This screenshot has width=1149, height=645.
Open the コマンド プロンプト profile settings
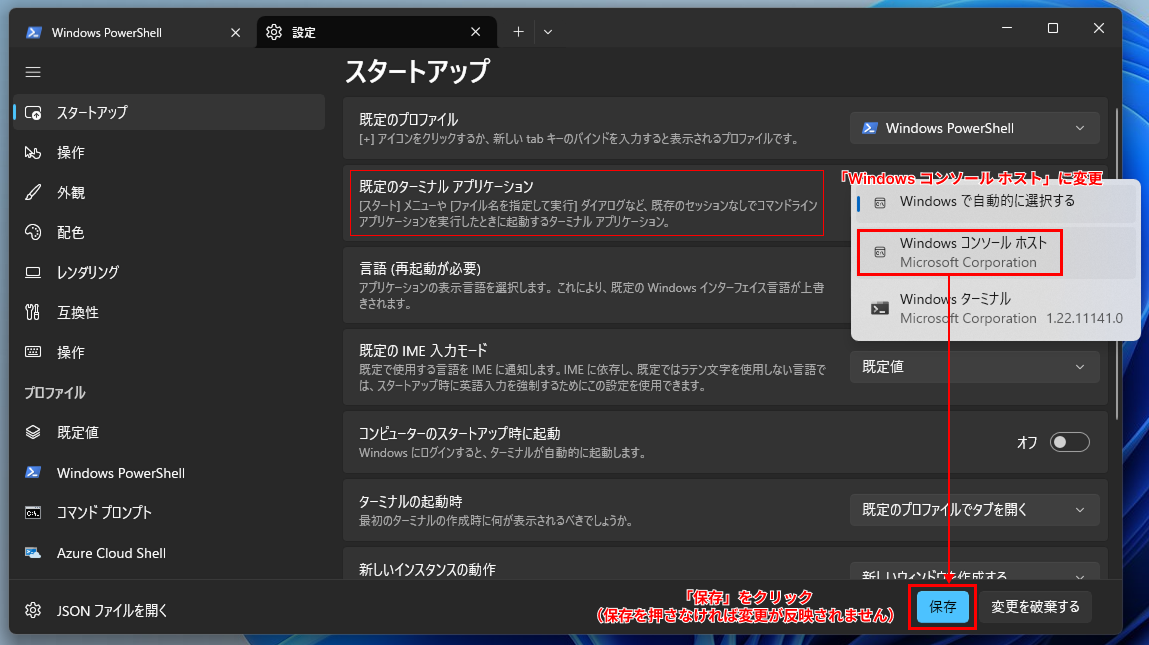point(104,512)
